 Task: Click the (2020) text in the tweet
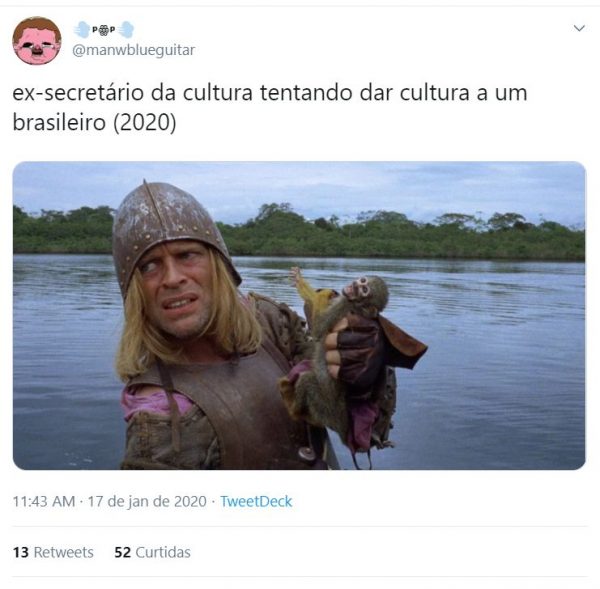tap(145, 123)
